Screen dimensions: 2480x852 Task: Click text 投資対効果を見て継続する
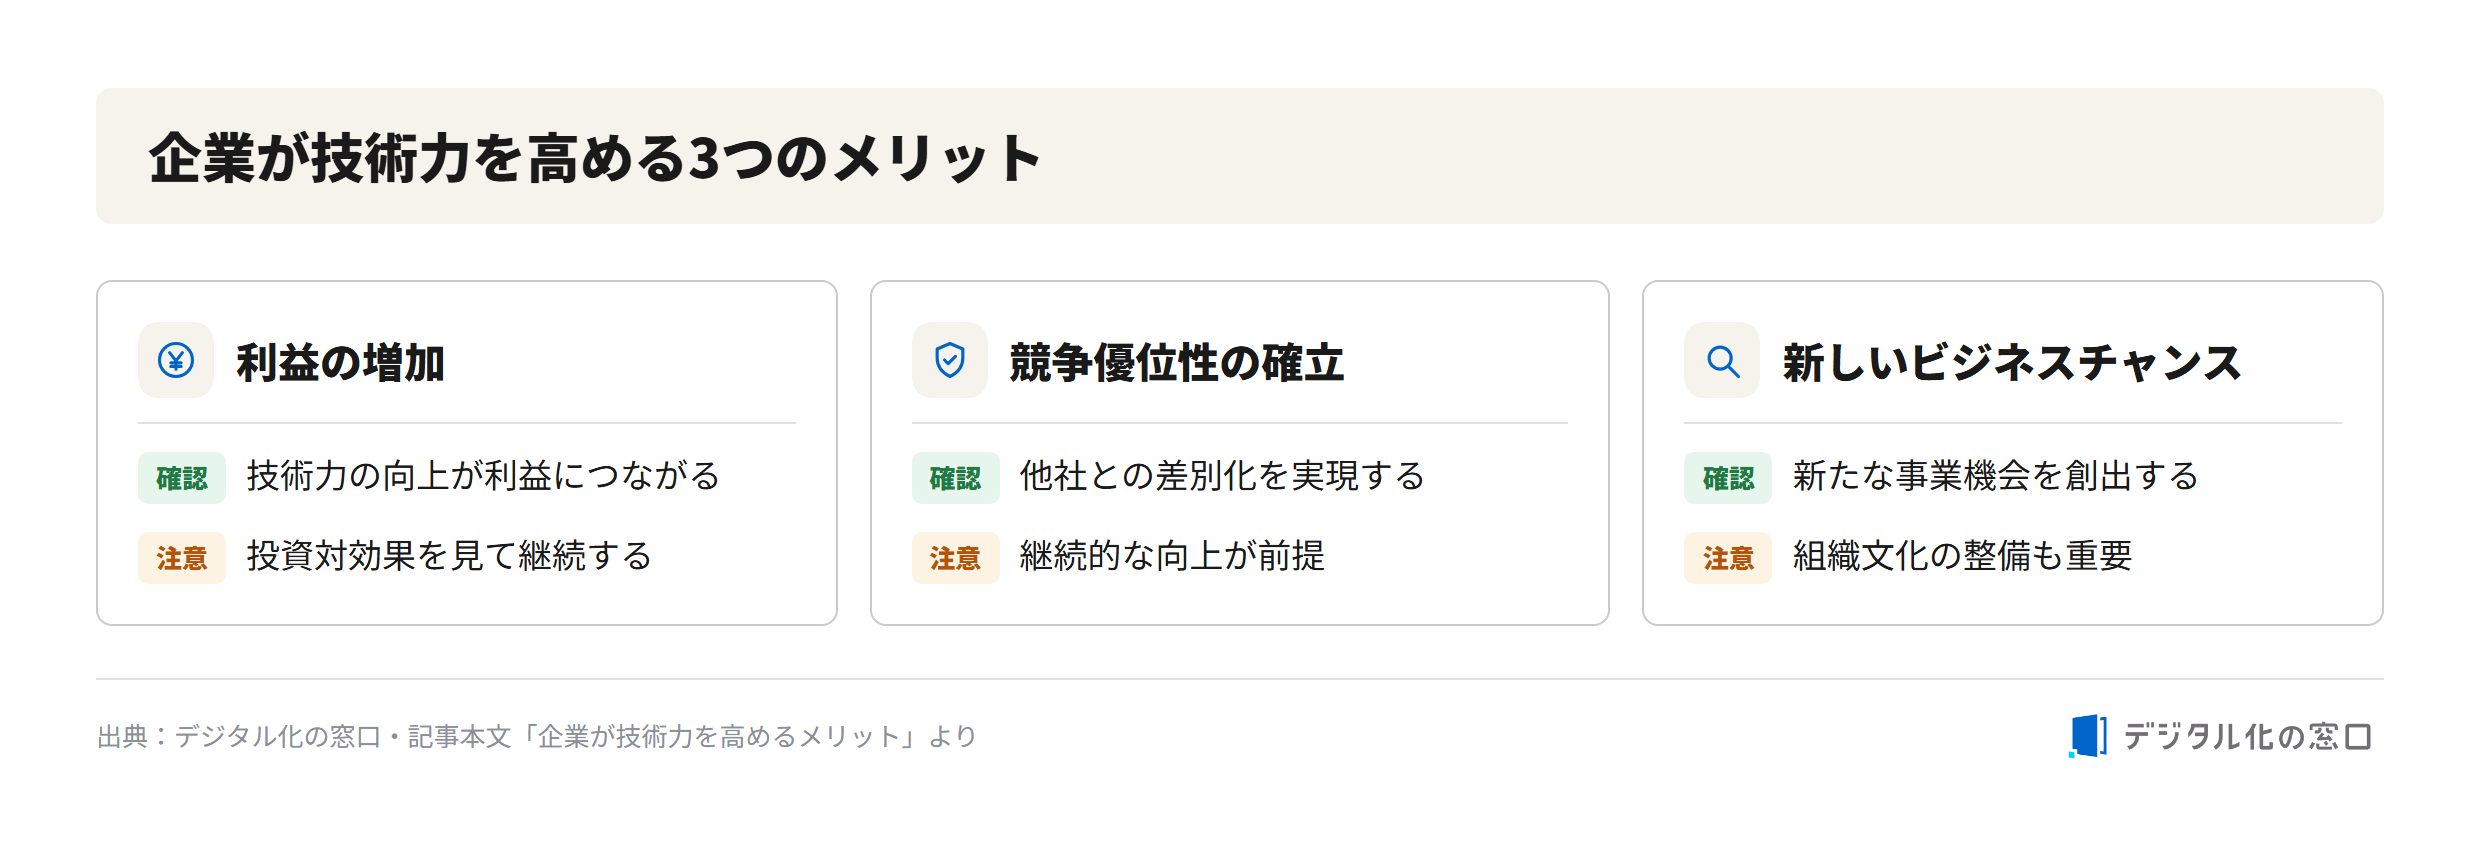449,556
